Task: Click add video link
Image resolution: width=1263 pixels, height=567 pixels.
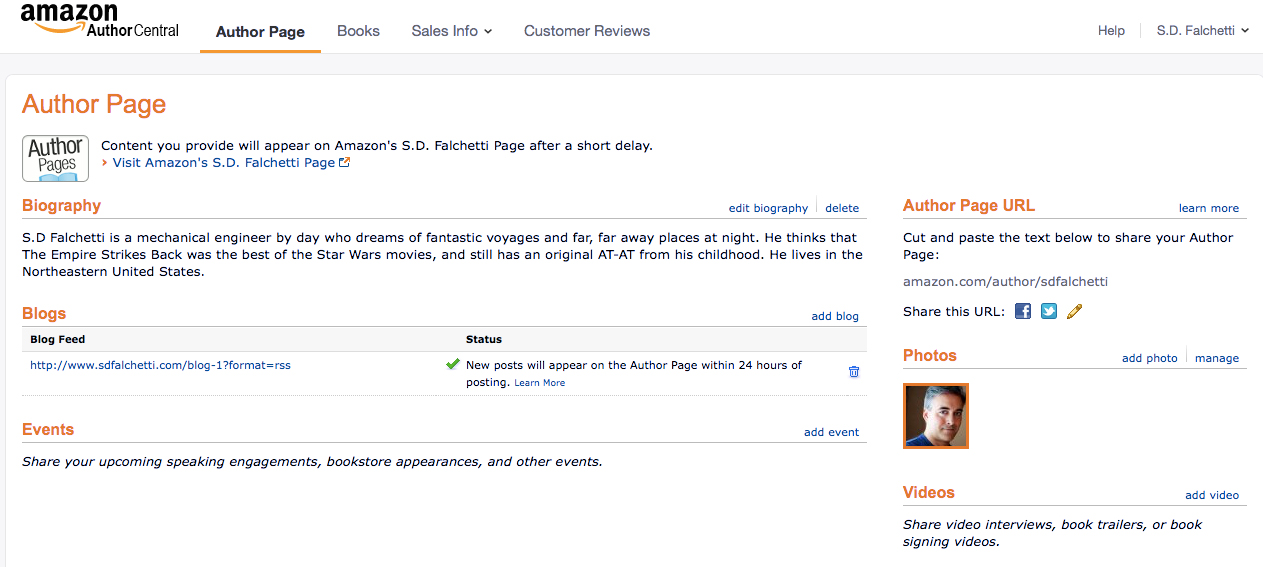Action: [x=1212, y=495]
